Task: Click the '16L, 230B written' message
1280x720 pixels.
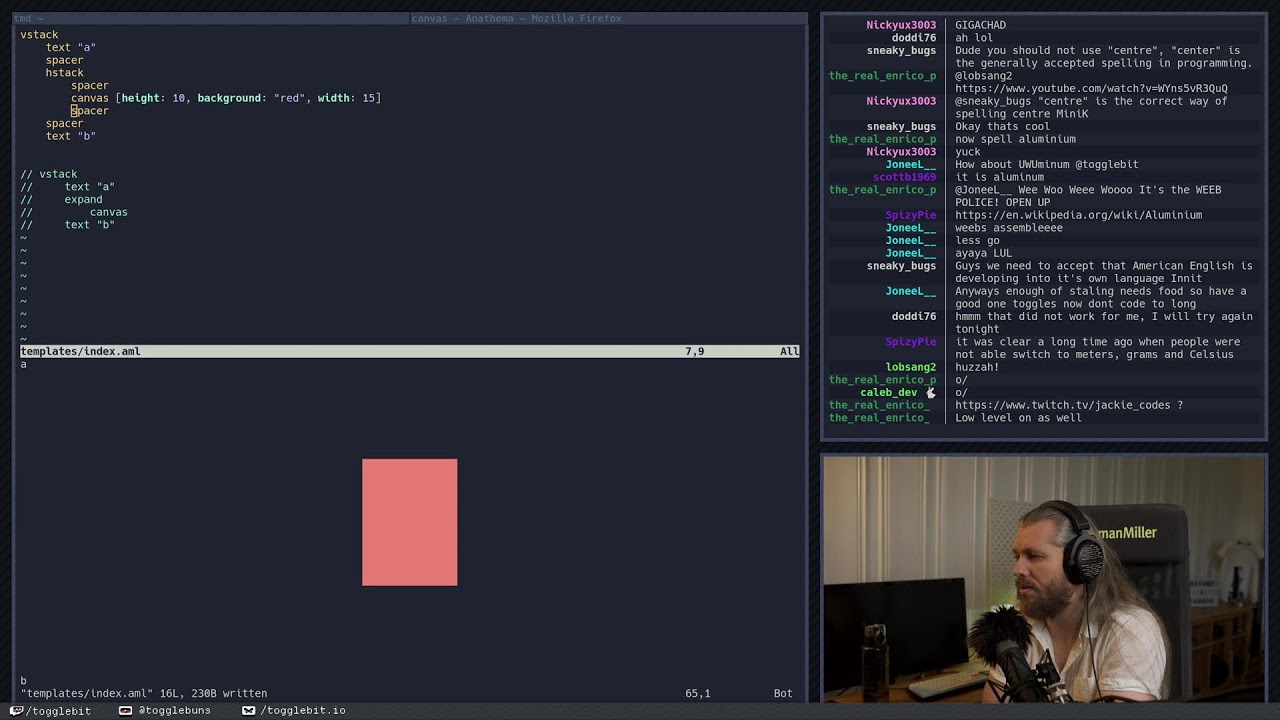Action: coord(213,693)
